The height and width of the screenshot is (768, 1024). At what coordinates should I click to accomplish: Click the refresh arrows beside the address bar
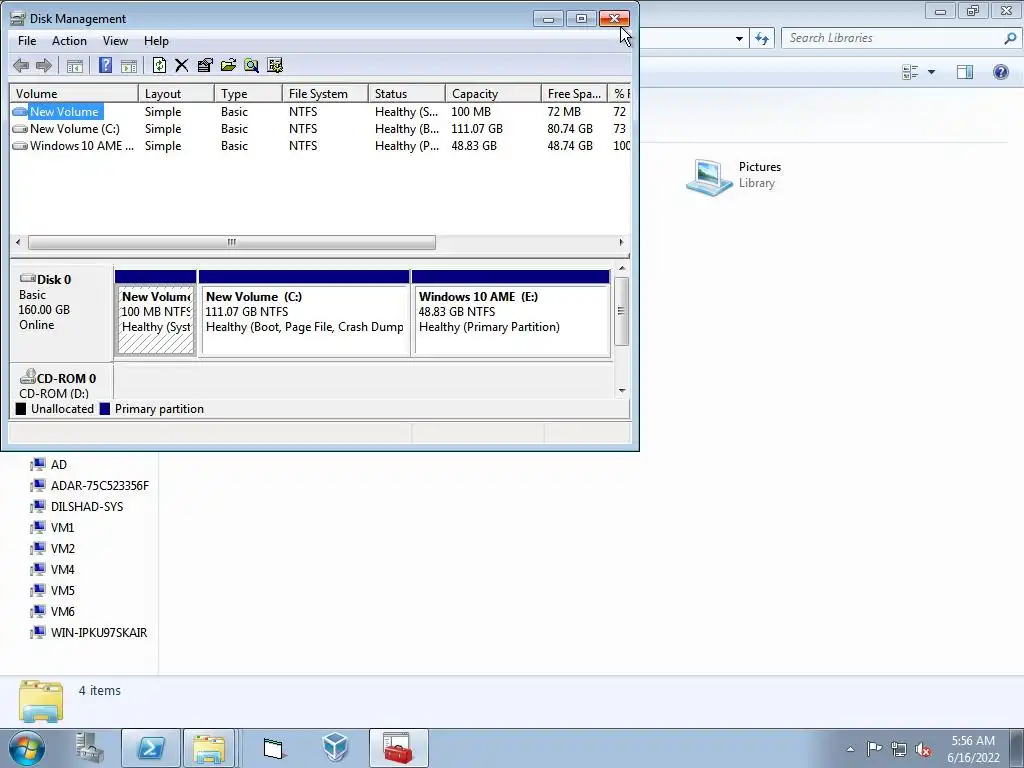click(x=762, y=39)
